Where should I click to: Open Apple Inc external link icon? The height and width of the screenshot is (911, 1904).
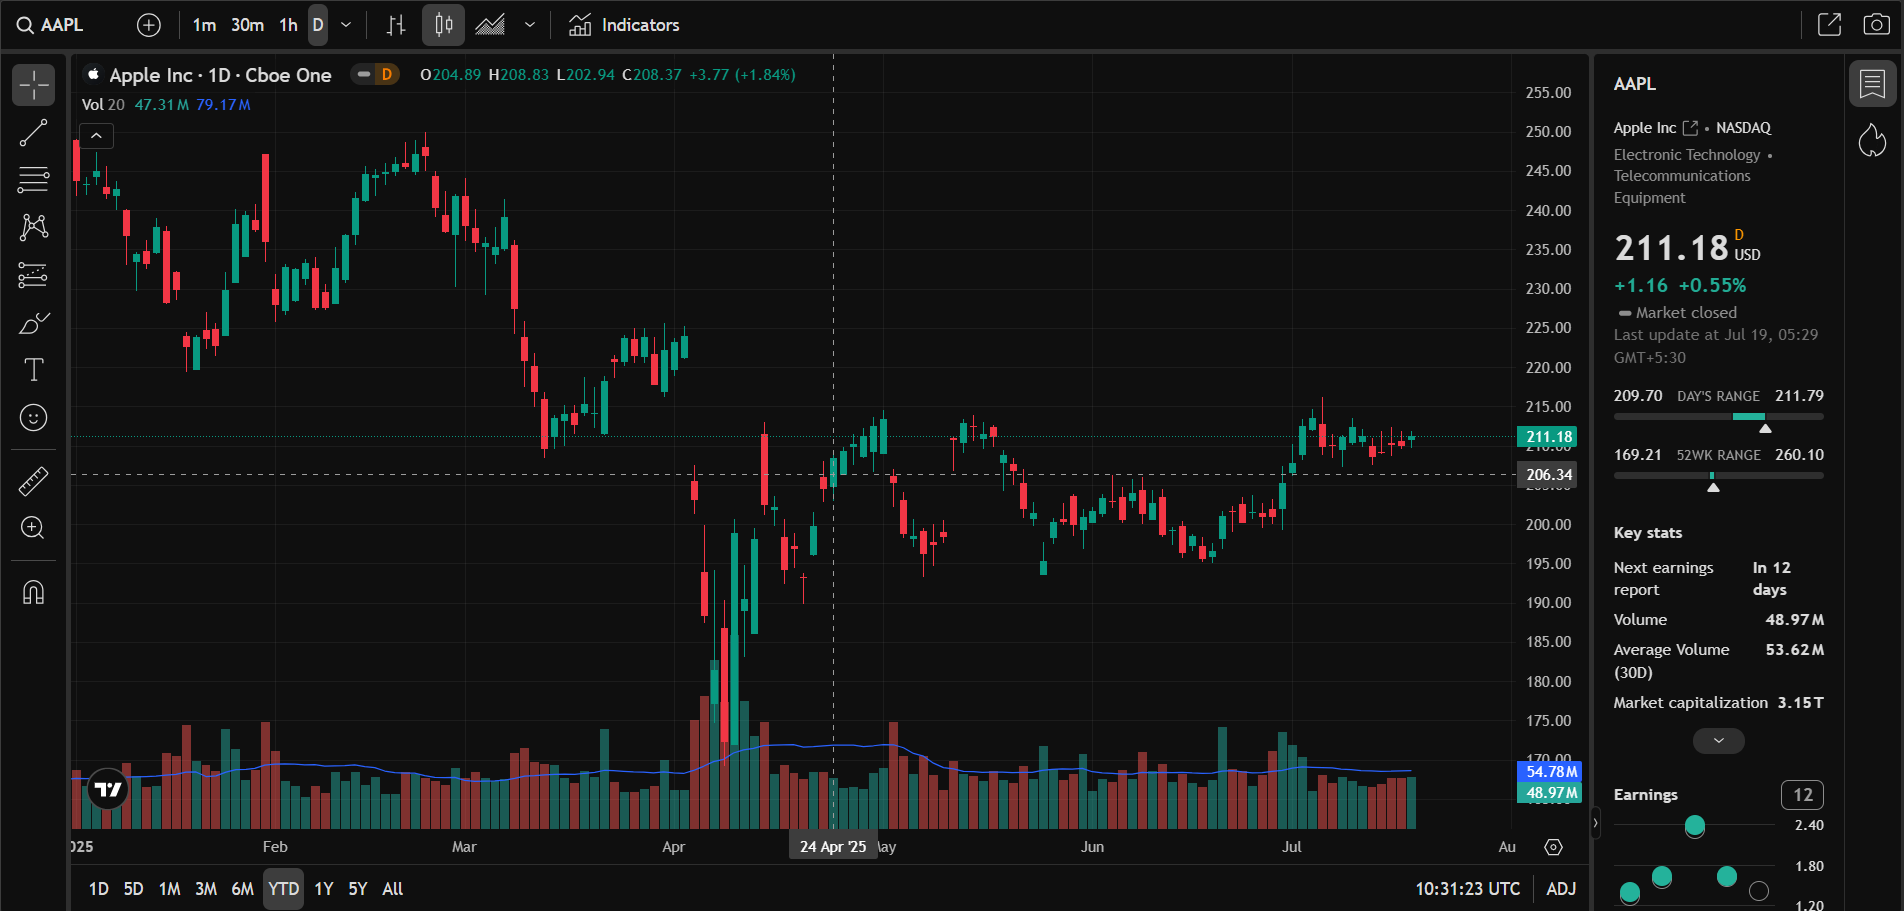(1690, 128)
